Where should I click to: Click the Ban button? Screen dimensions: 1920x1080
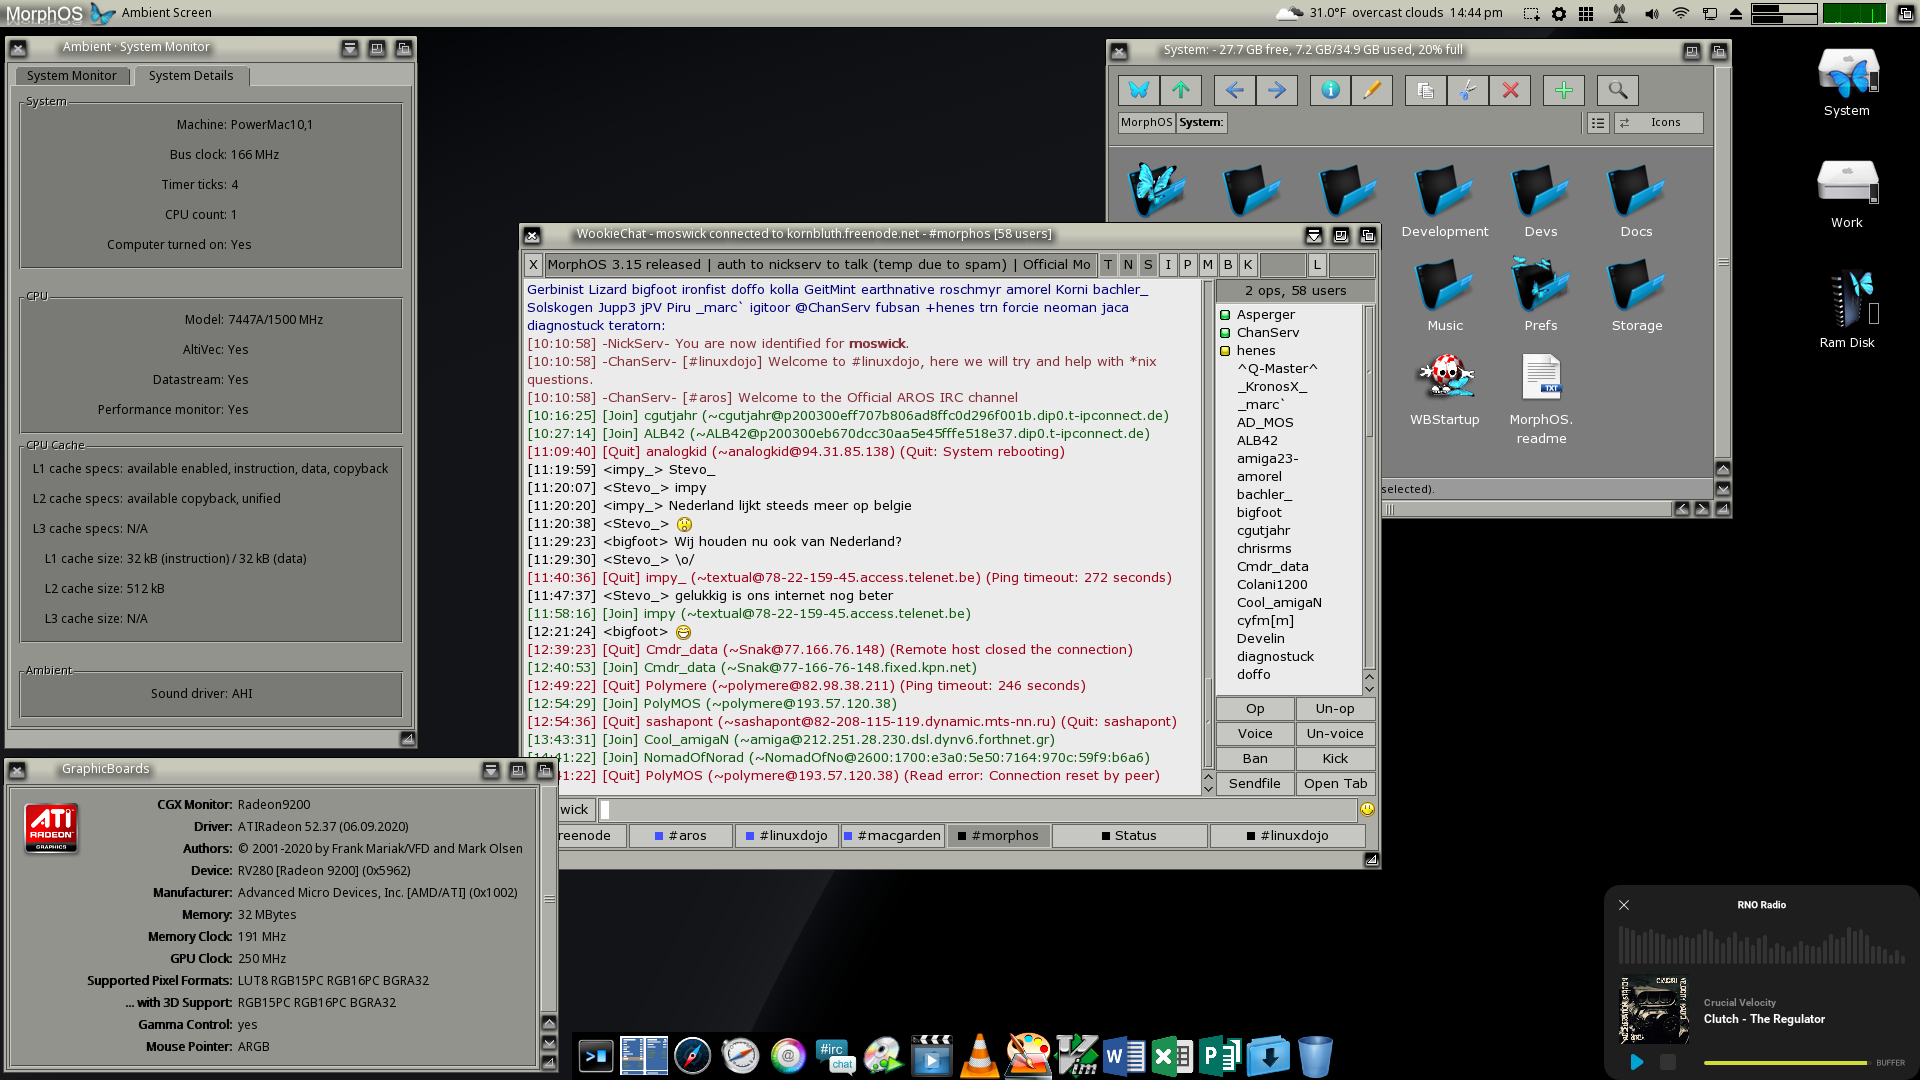click(1255, 759)
